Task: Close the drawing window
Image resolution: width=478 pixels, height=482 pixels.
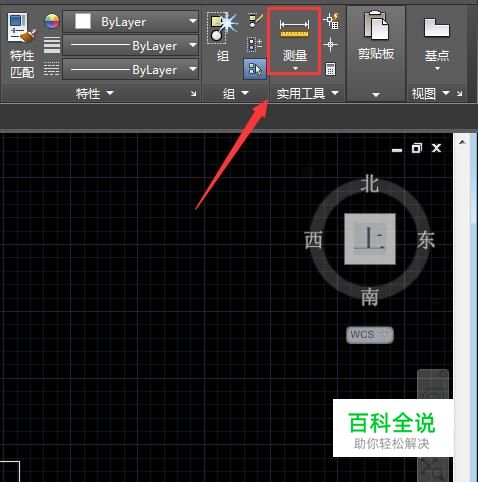Action: [437, 148]
